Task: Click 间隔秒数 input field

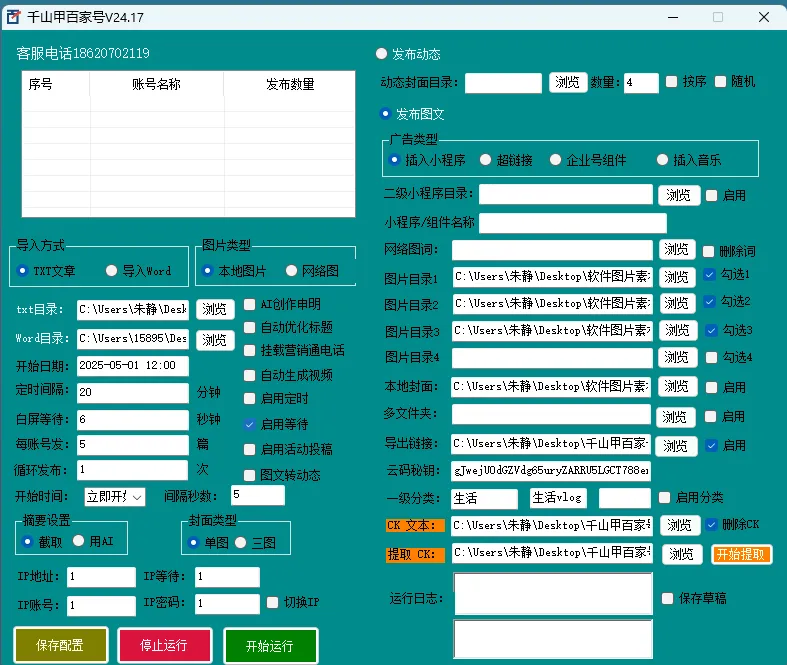Action: [x=257, y=495]
